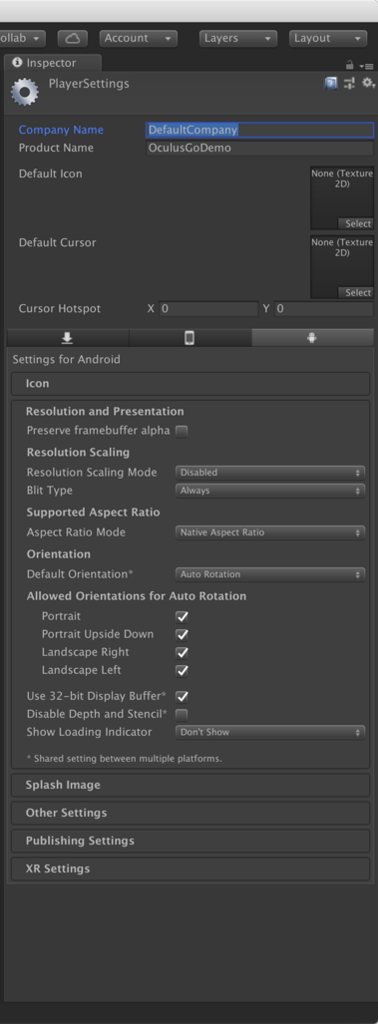Select the iOS phone platform tab
Screen dimensions: 378x1024
tap(190, 338)
